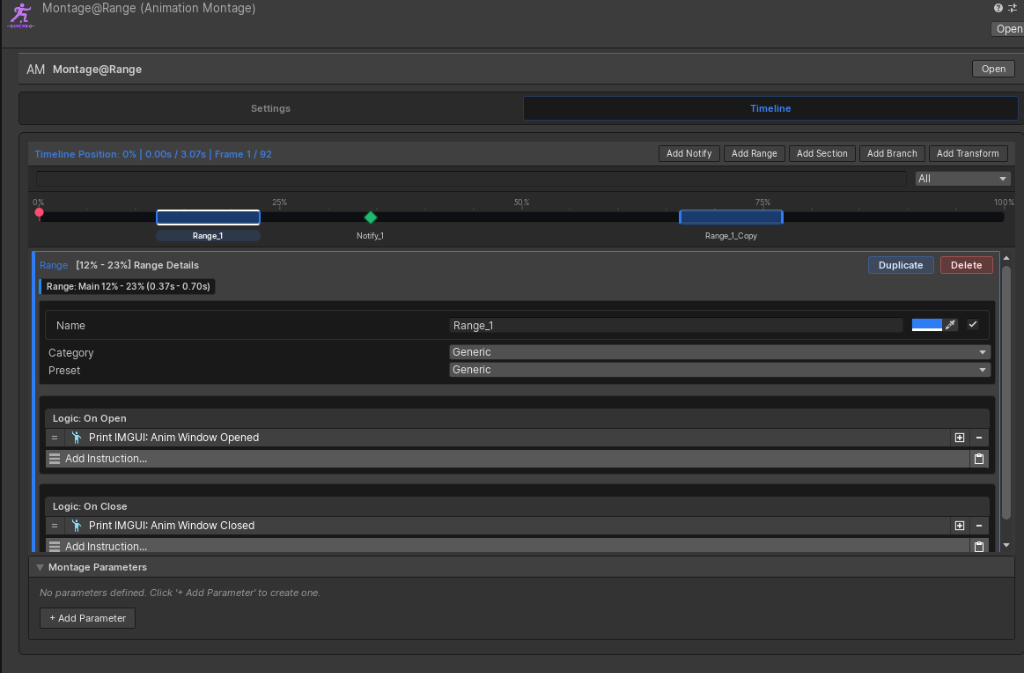Select the Range_1_Copy block on timeline
Image resolution: width=1024 pixels, height=673 pixels.
tap(731, 217)
